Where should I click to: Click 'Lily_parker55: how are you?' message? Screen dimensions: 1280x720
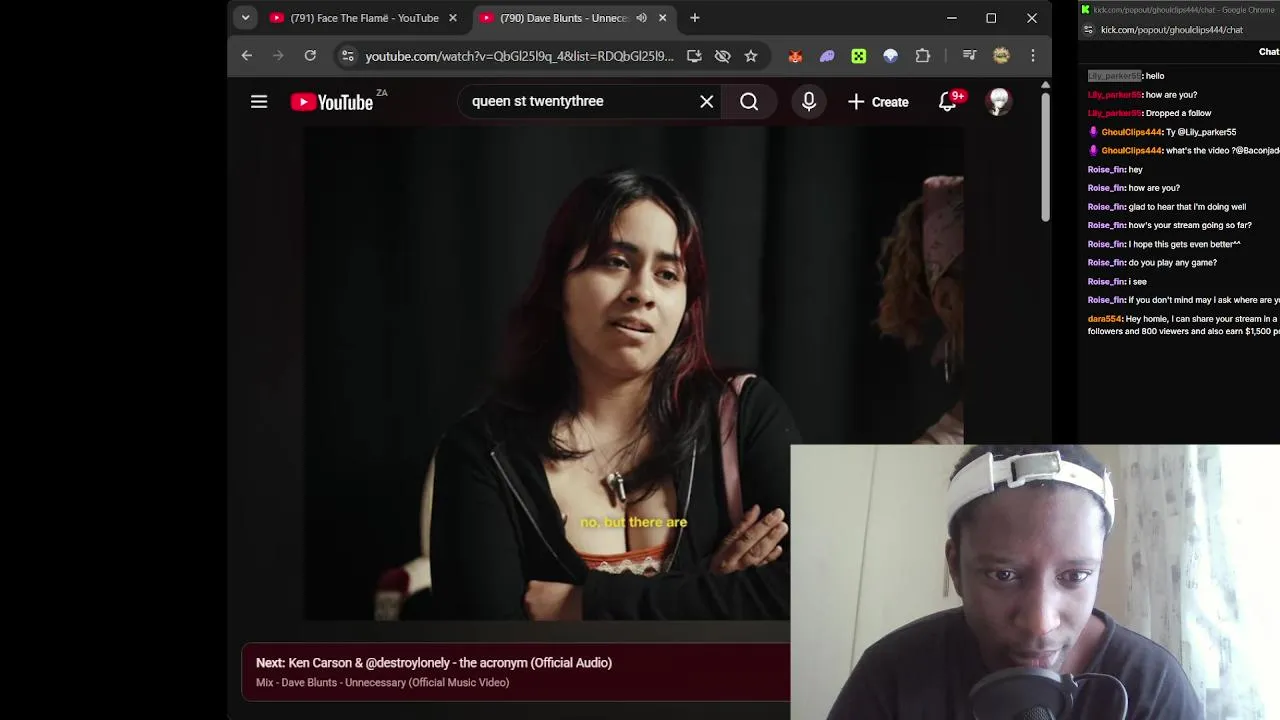coord(1142,95)
